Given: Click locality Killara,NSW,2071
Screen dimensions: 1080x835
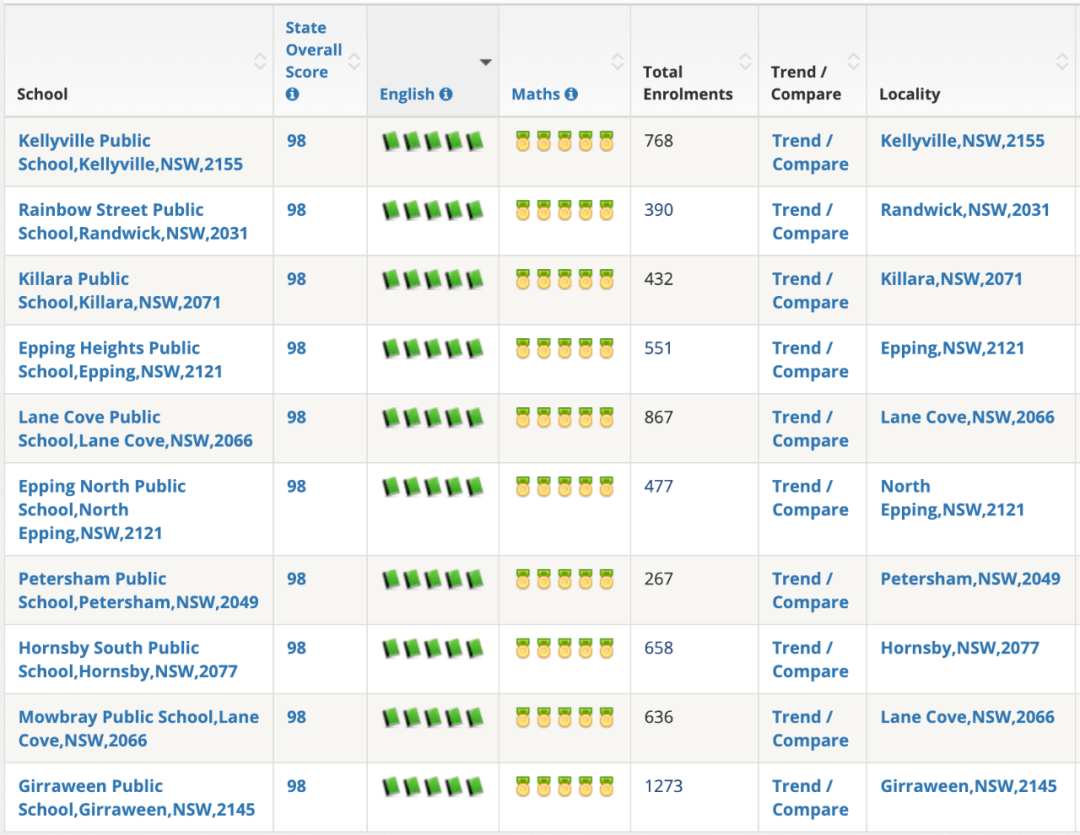Looking at the screenshot, I should point(951,279).
